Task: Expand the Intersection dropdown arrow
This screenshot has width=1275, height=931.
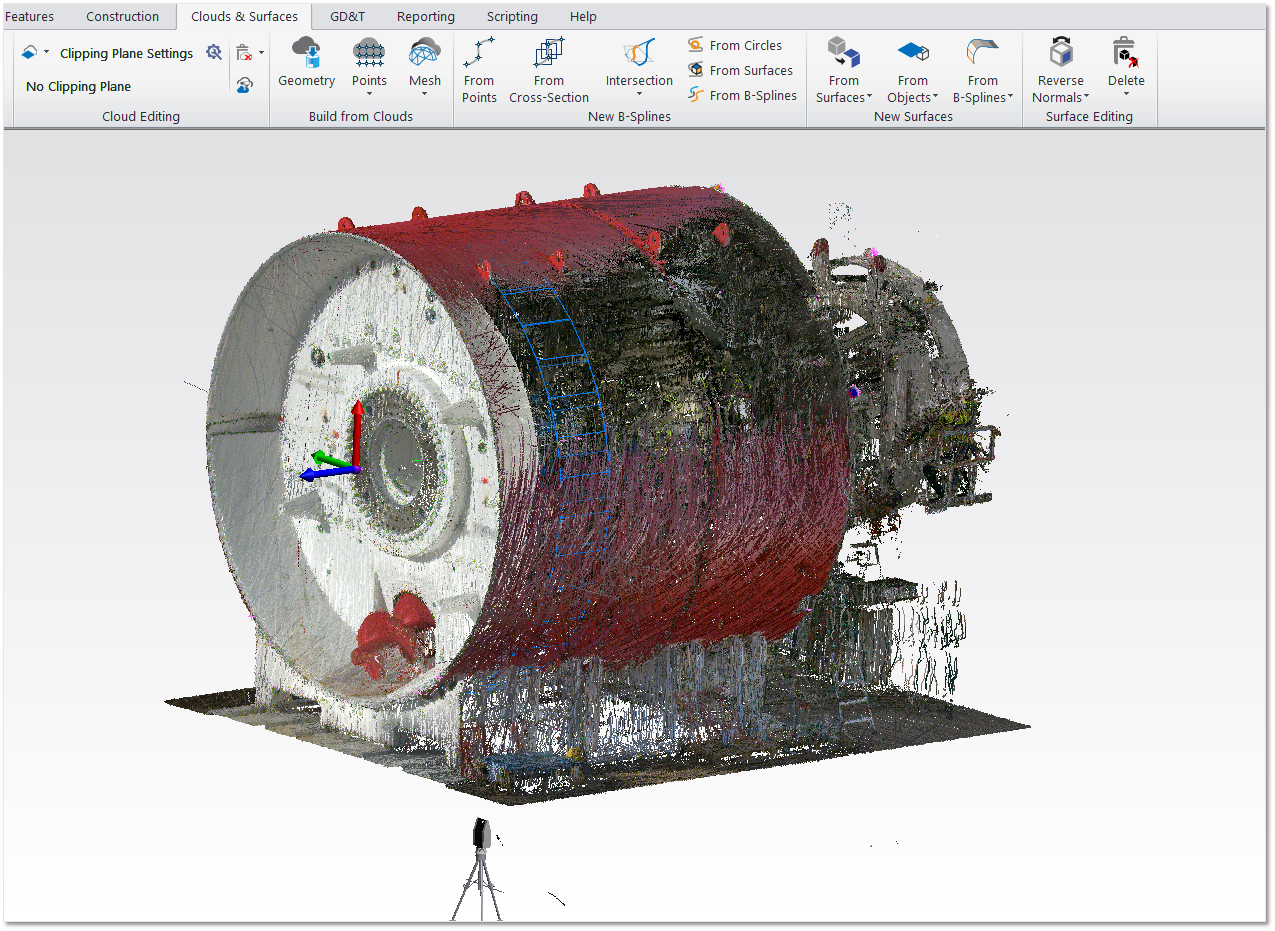Action: point(639,95)
